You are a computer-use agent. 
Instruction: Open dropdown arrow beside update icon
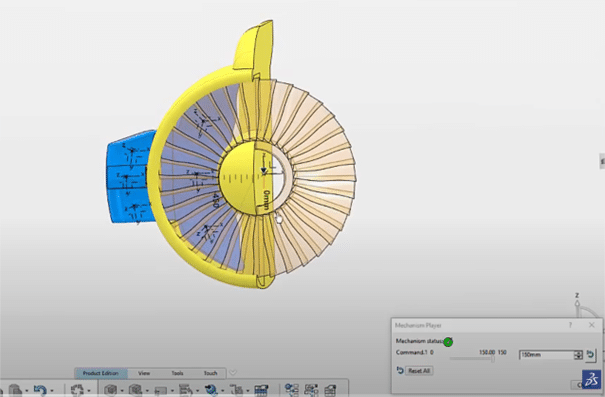(89, 391)
